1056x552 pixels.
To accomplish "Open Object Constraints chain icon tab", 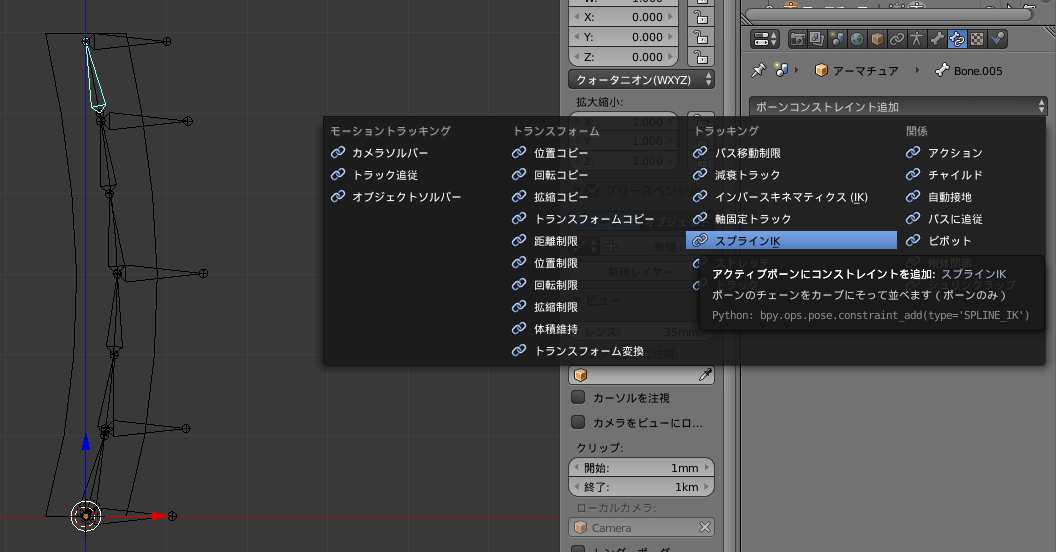I will [897, 39].
